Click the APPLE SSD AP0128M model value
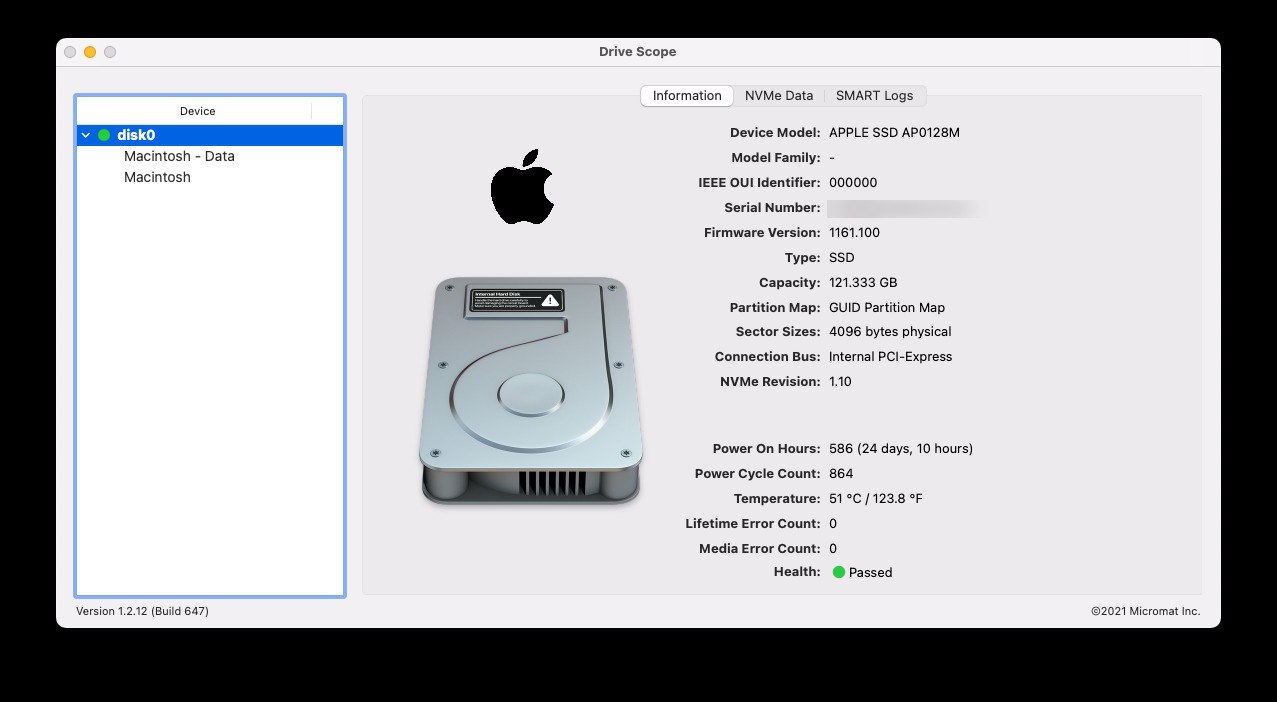Viewport: 1277px width, 702px height. click(894, 132)
